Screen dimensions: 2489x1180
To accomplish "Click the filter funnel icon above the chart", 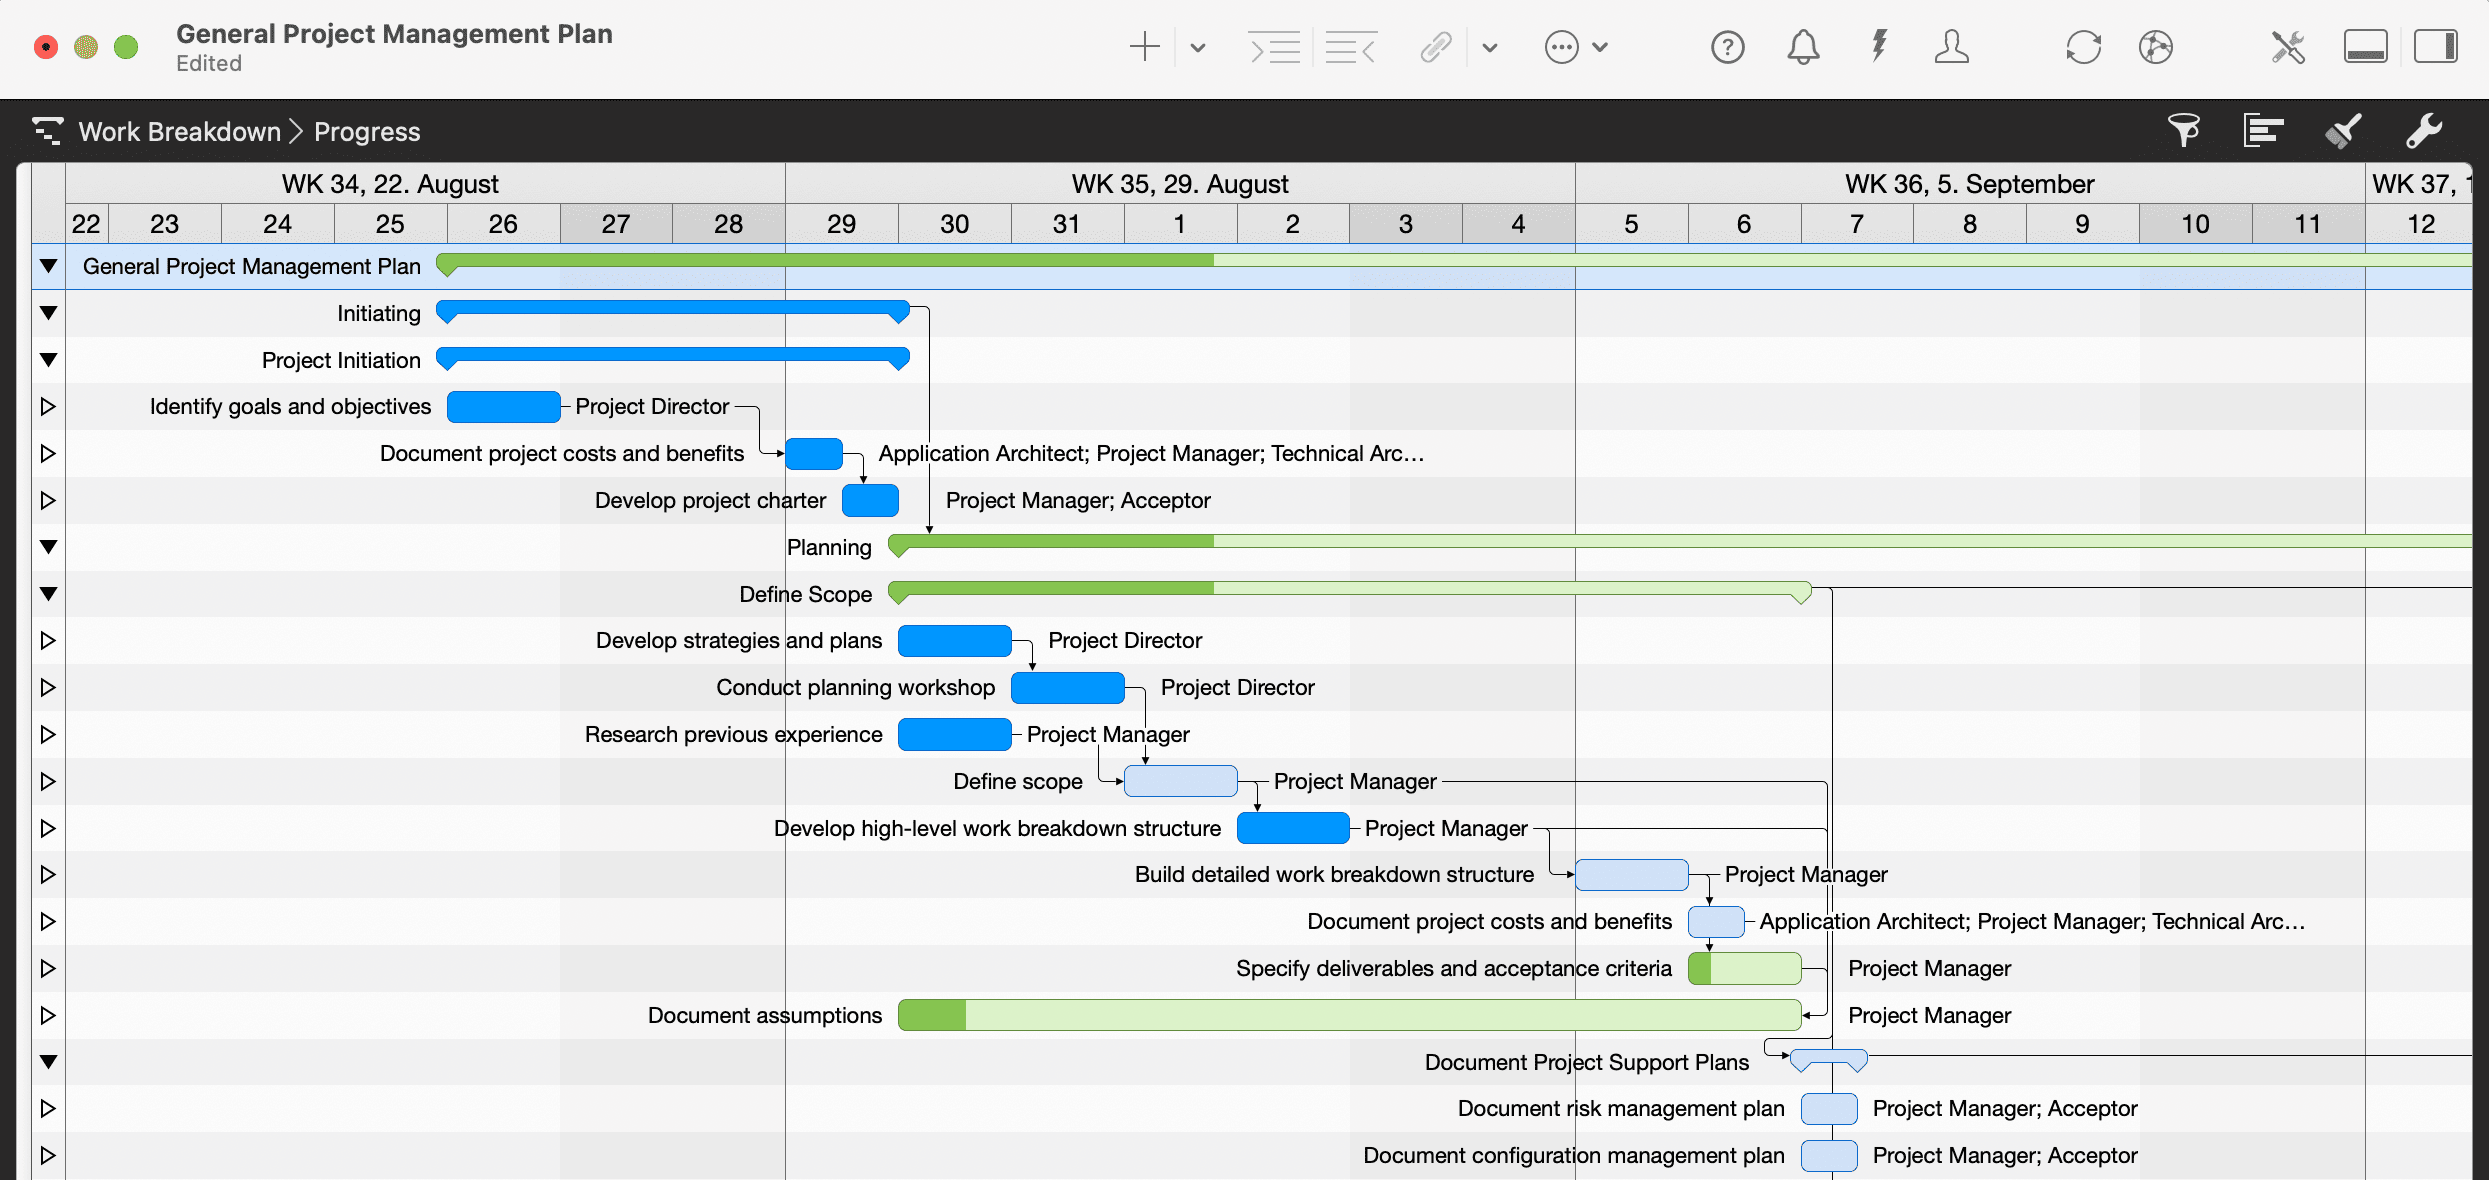I will [x=2185, y=131].
